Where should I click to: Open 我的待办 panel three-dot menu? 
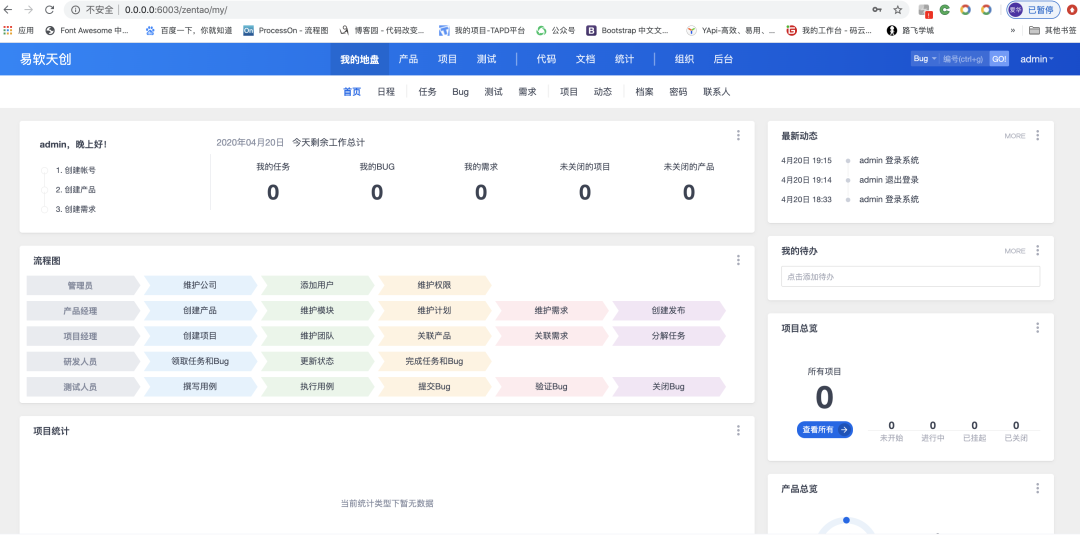coord(1038,250)
